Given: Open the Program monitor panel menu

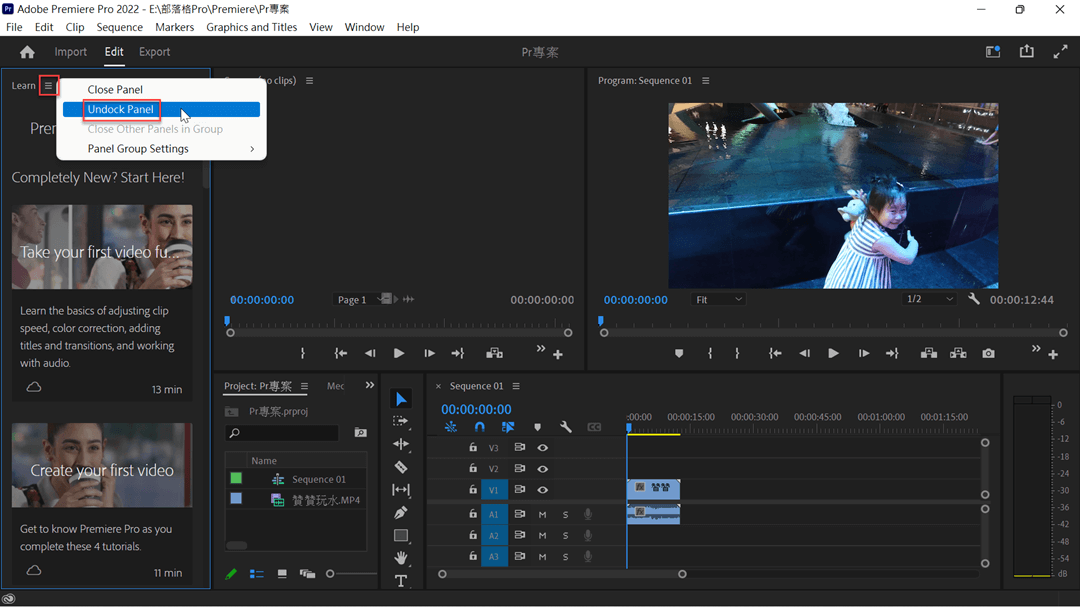Looking at the screenshot, I should pos(705,81).
